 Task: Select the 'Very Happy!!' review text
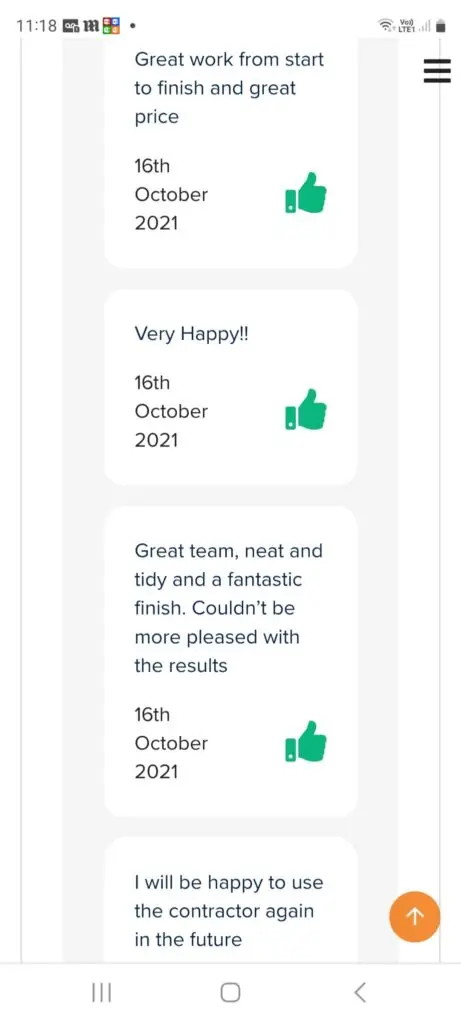tap(191, 334)
